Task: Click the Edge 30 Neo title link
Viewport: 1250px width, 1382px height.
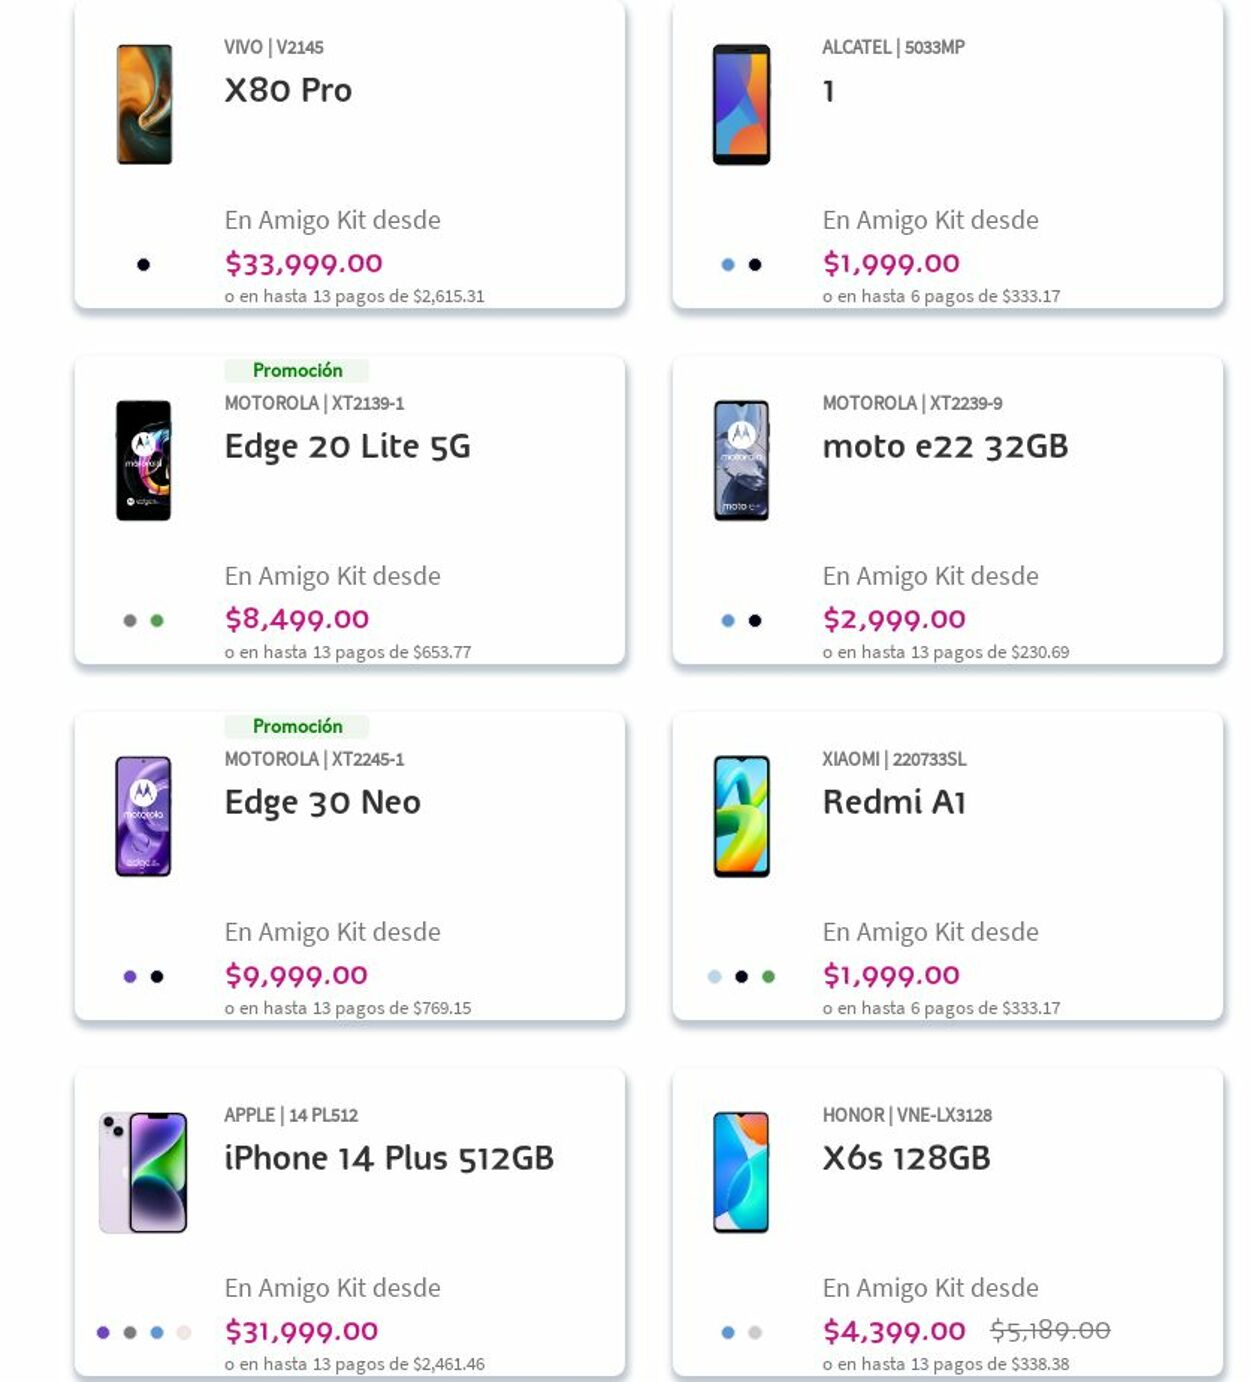Action: (x=322, y=802)
